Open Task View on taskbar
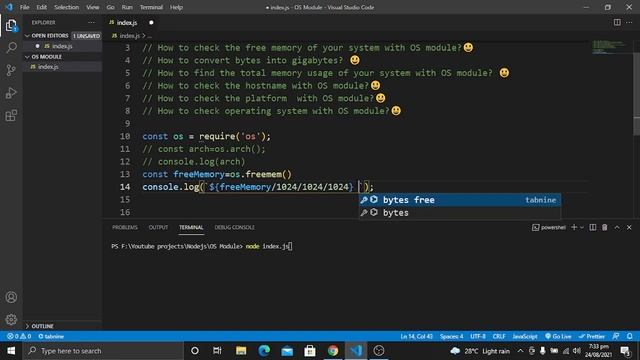Image resolution: width=640 pixels, height=360 pixels. click(217, 351)
